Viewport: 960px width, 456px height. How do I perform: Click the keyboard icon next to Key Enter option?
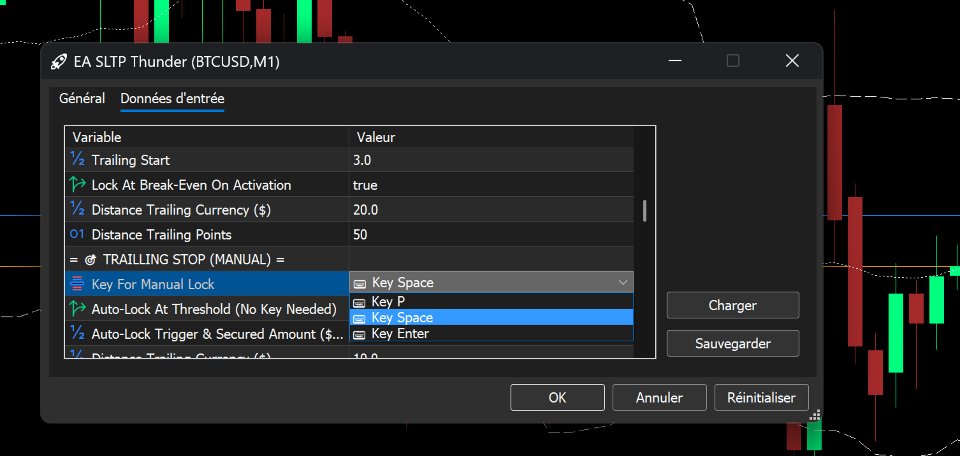360,334
